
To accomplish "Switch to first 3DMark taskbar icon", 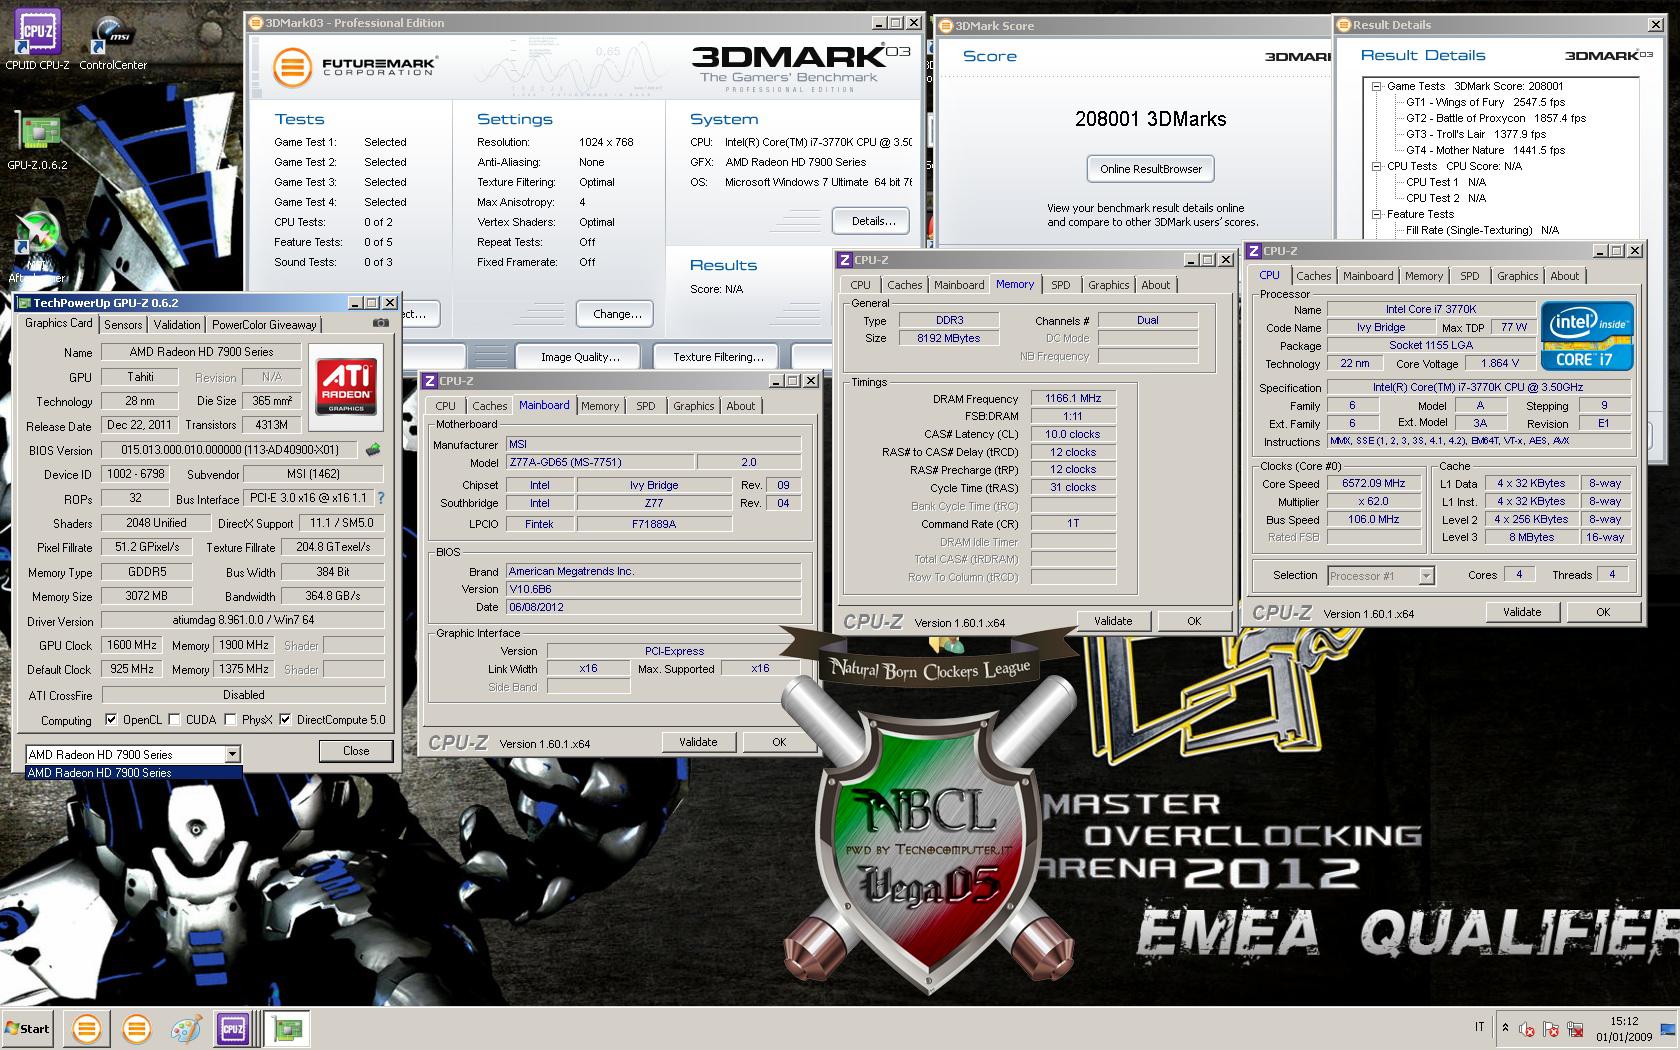I will coord(87,1028).
